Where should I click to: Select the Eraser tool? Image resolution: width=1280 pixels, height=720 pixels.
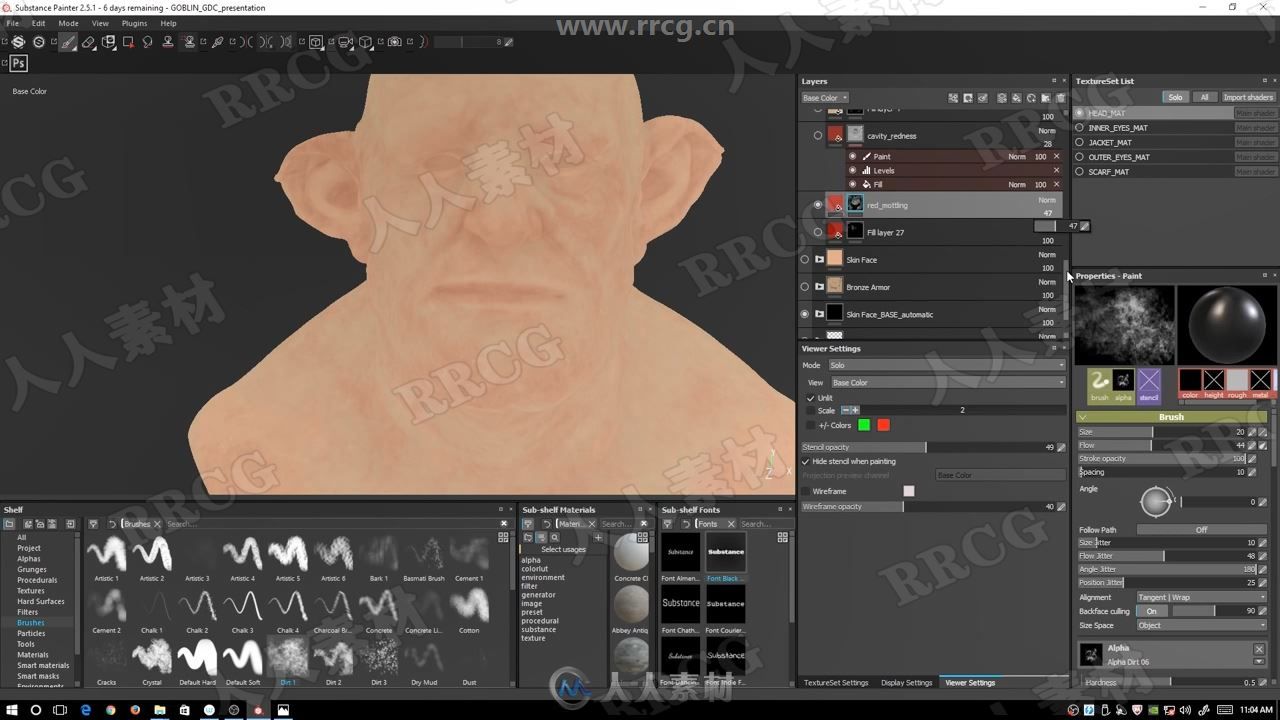pos(88,42)
